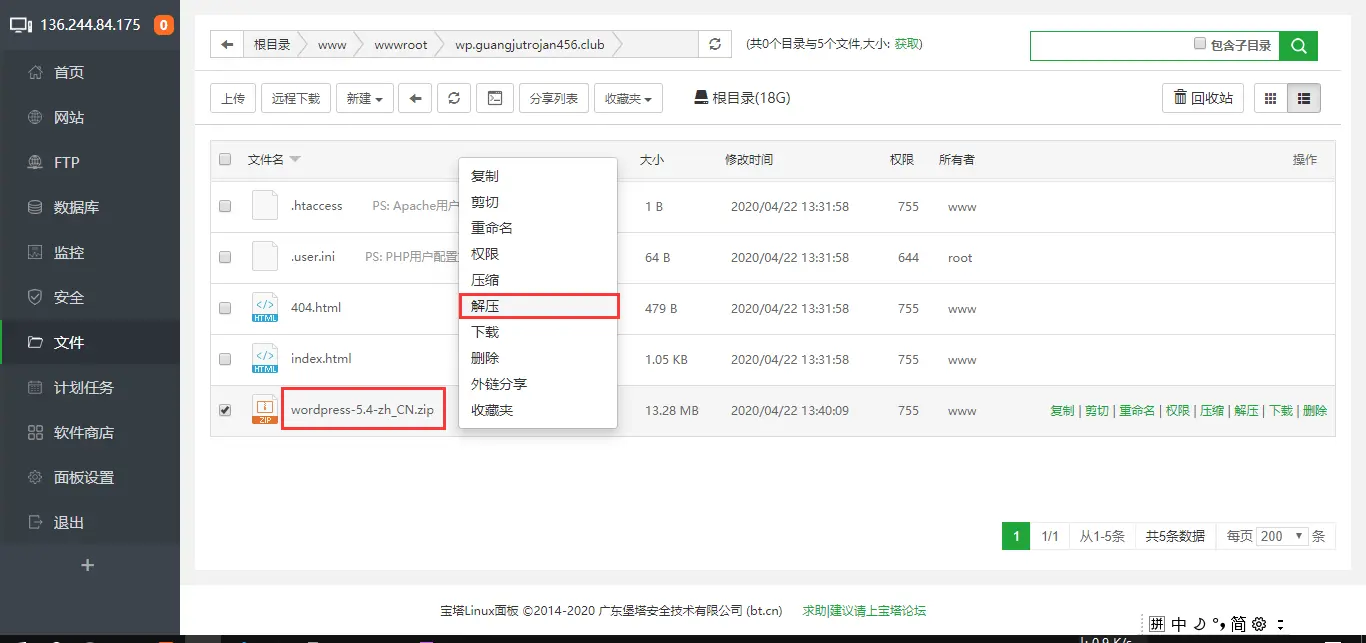Screen dimensions: 1366x643
Task: Check the index.html row checkbox
Action: 225,359
